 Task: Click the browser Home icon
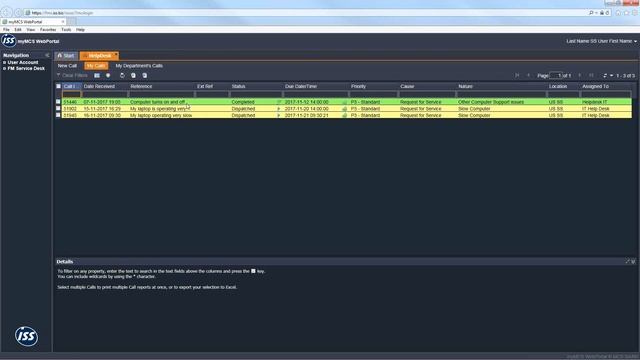(x=618, y=13)
